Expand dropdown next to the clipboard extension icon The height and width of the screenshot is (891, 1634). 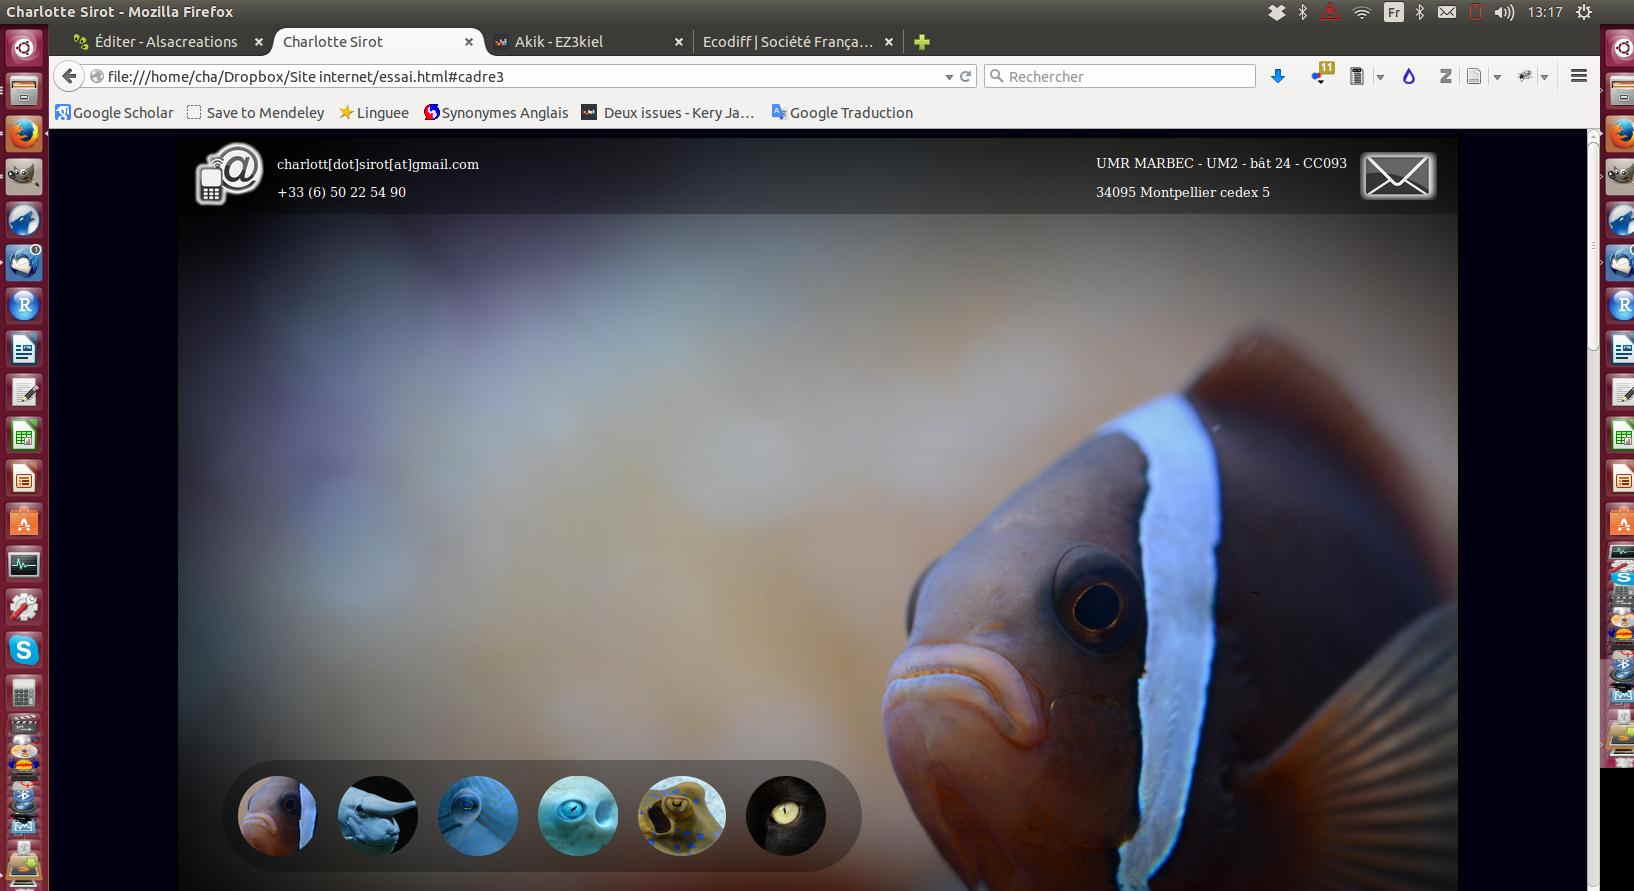1380,77
